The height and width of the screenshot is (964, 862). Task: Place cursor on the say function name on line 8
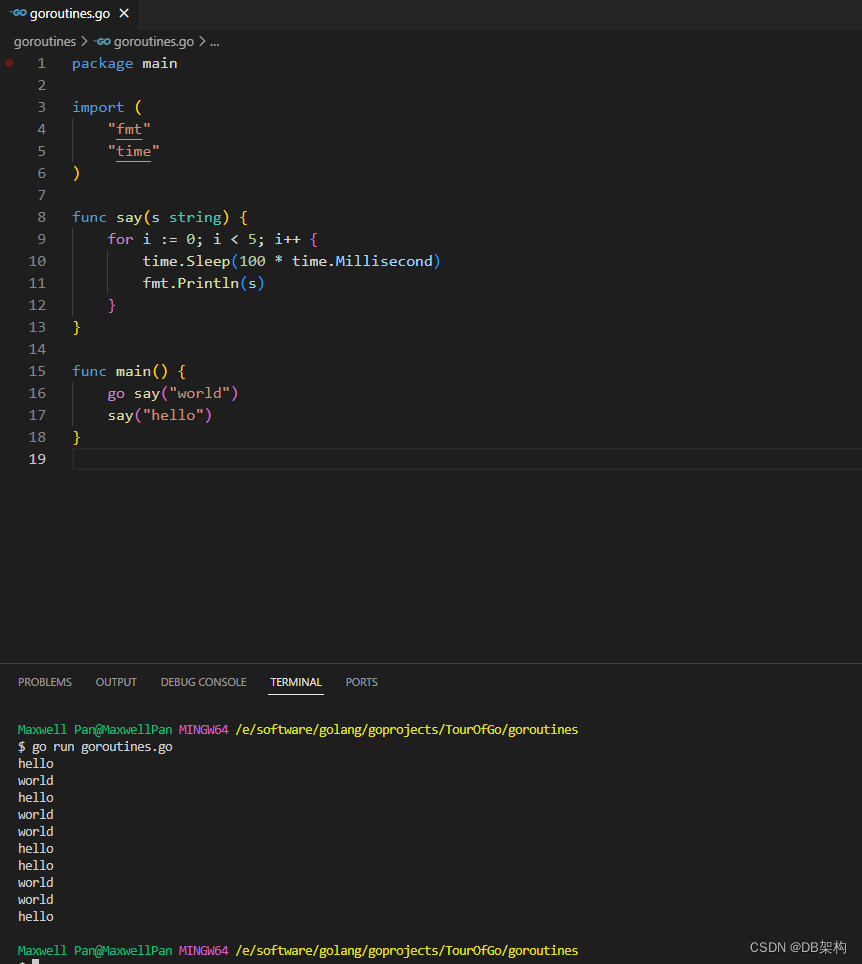129,216
